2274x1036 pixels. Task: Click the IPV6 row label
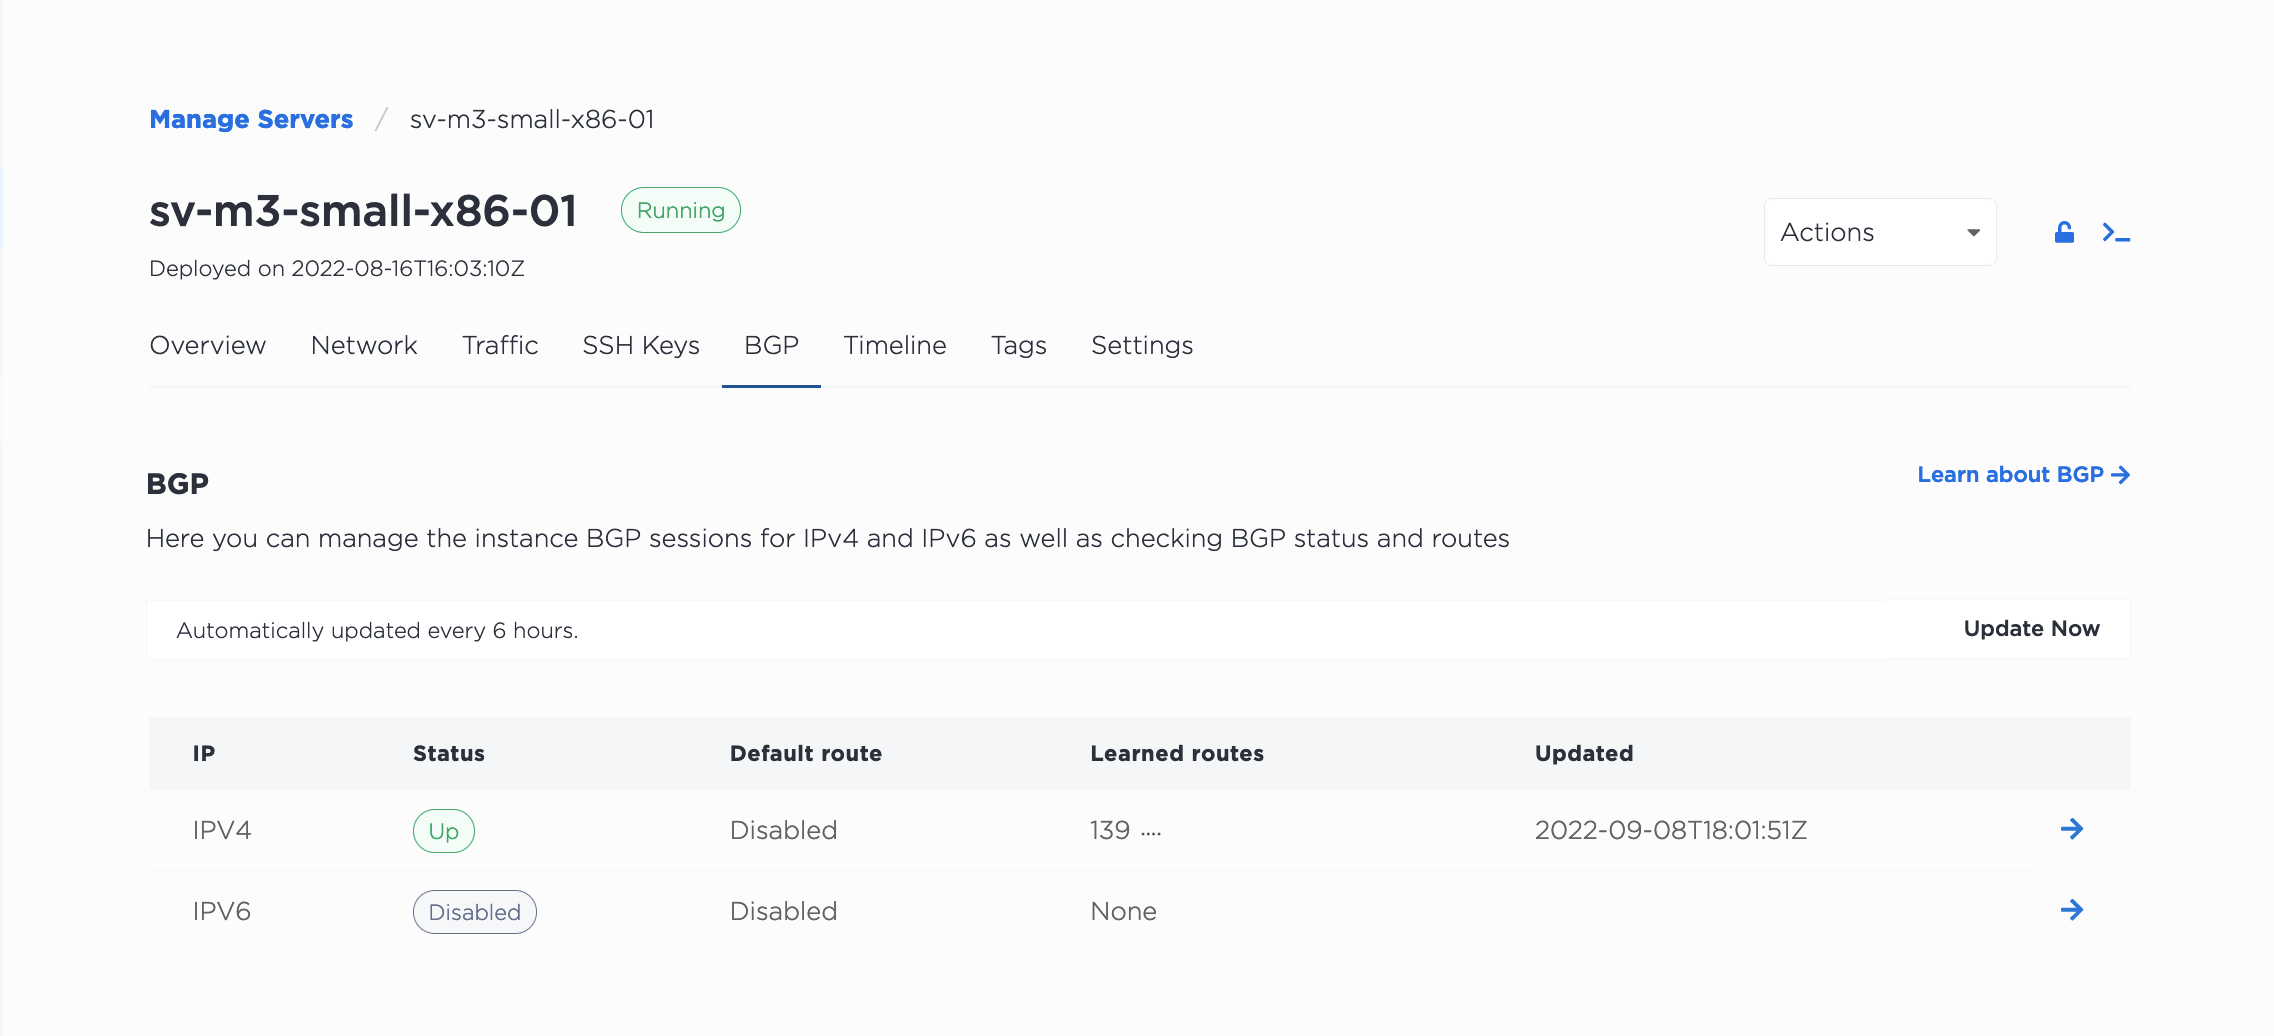(x=222, y=911)
